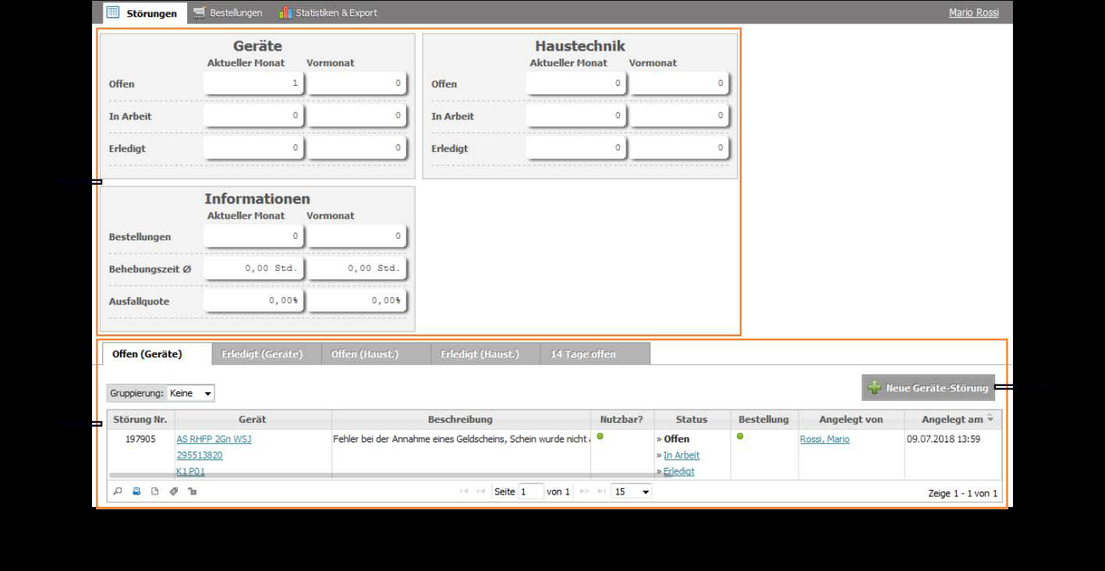Go to first page using pager icon
This screenshot has width=1105, height=571.
[464, 491]
